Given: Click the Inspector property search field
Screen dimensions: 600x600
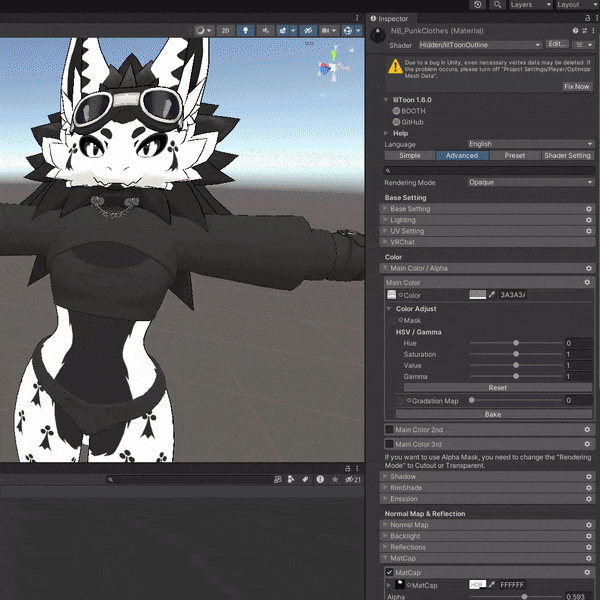Looking at the screenshot, I should (489, 171).
